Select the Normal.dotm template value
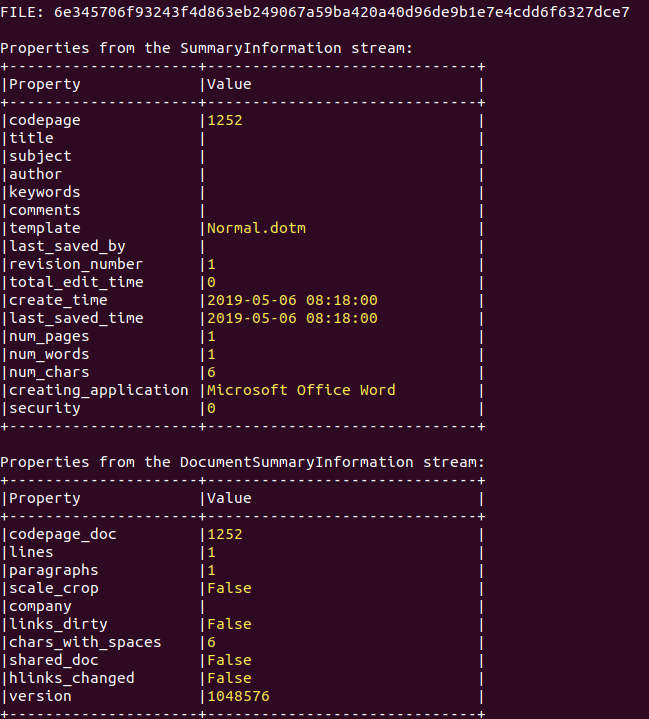This screenshot has height=719, width=649. click(x=256, y=228)
